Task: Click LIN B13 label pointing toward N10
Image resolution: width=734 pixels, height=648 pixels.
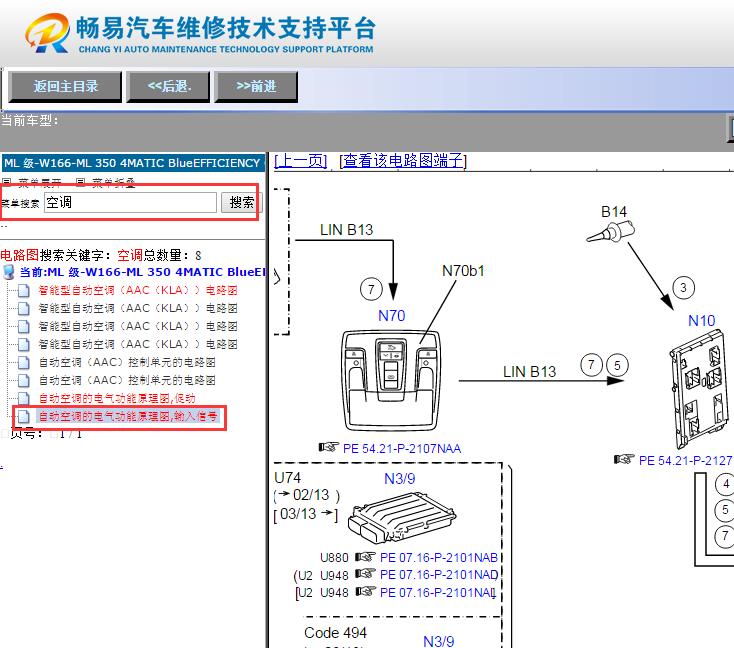Action: (529, 372)
